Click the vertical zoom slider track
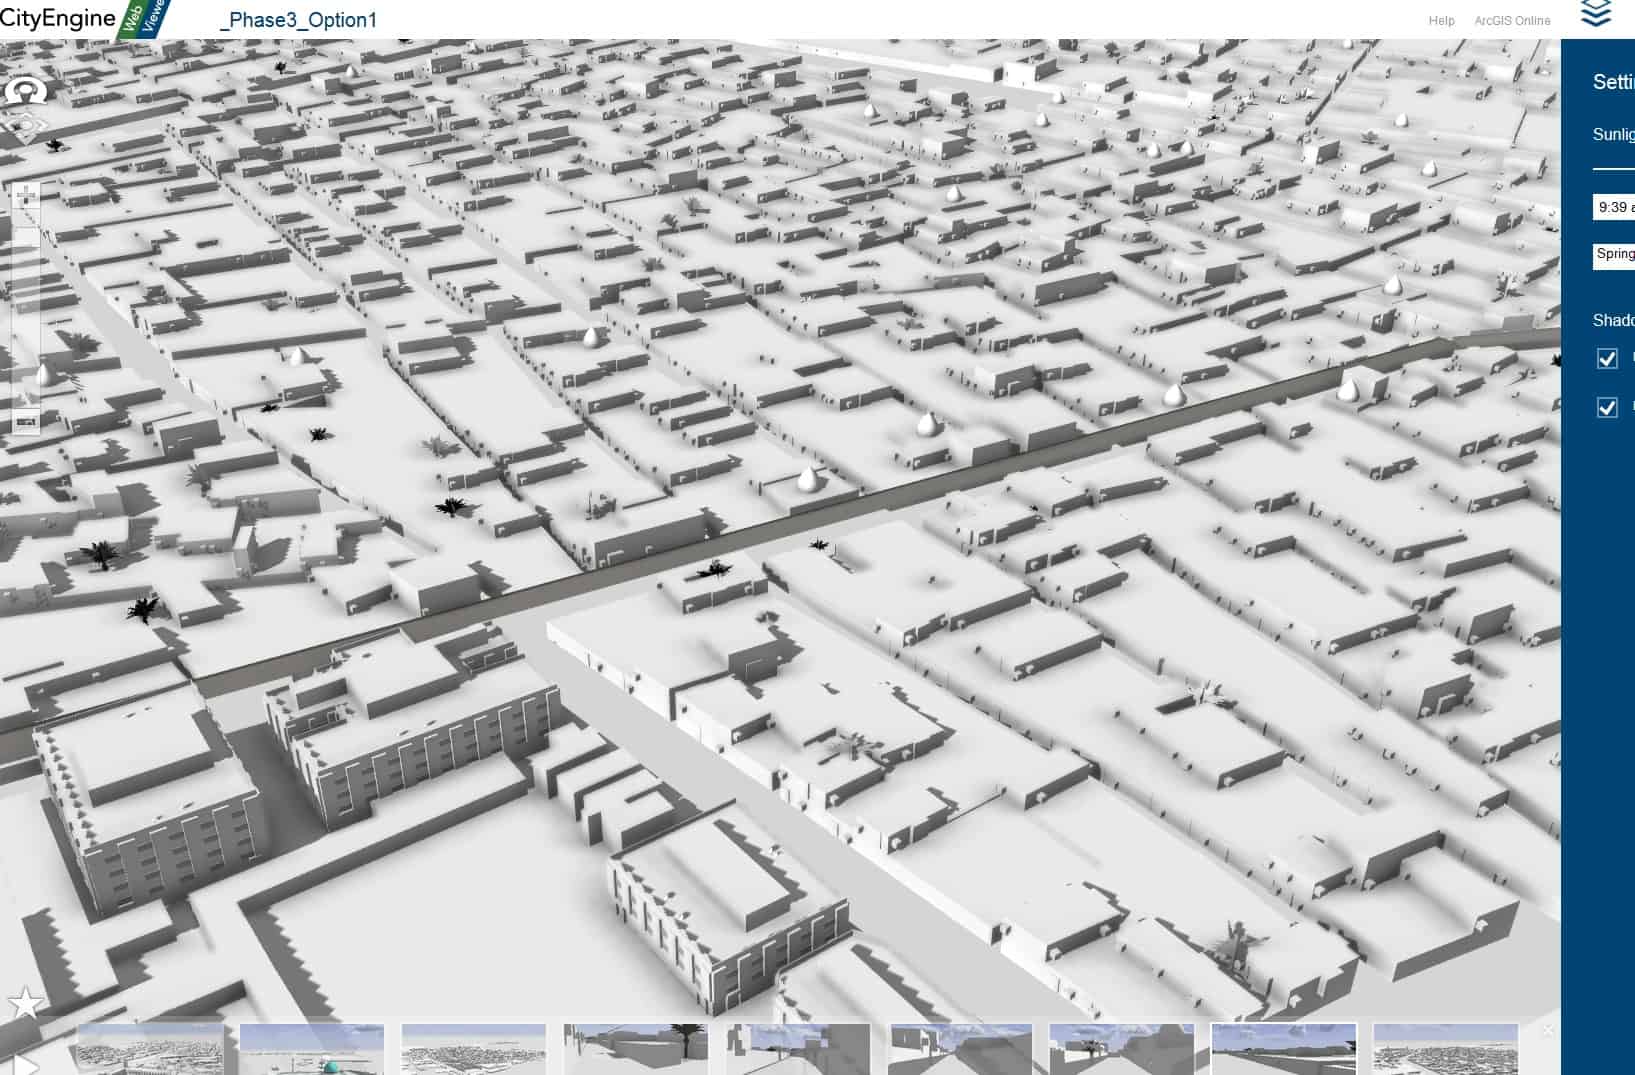1635x1075 pixels. (27, 300)
